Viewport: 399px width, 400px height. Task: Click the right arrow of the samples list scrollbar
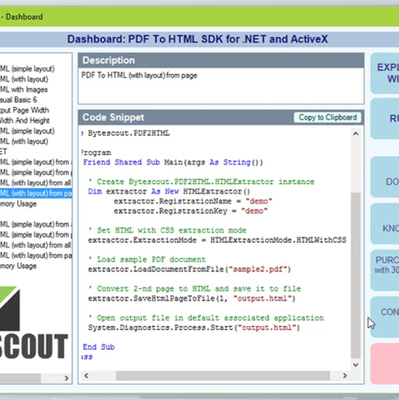(x=66, y=378)
